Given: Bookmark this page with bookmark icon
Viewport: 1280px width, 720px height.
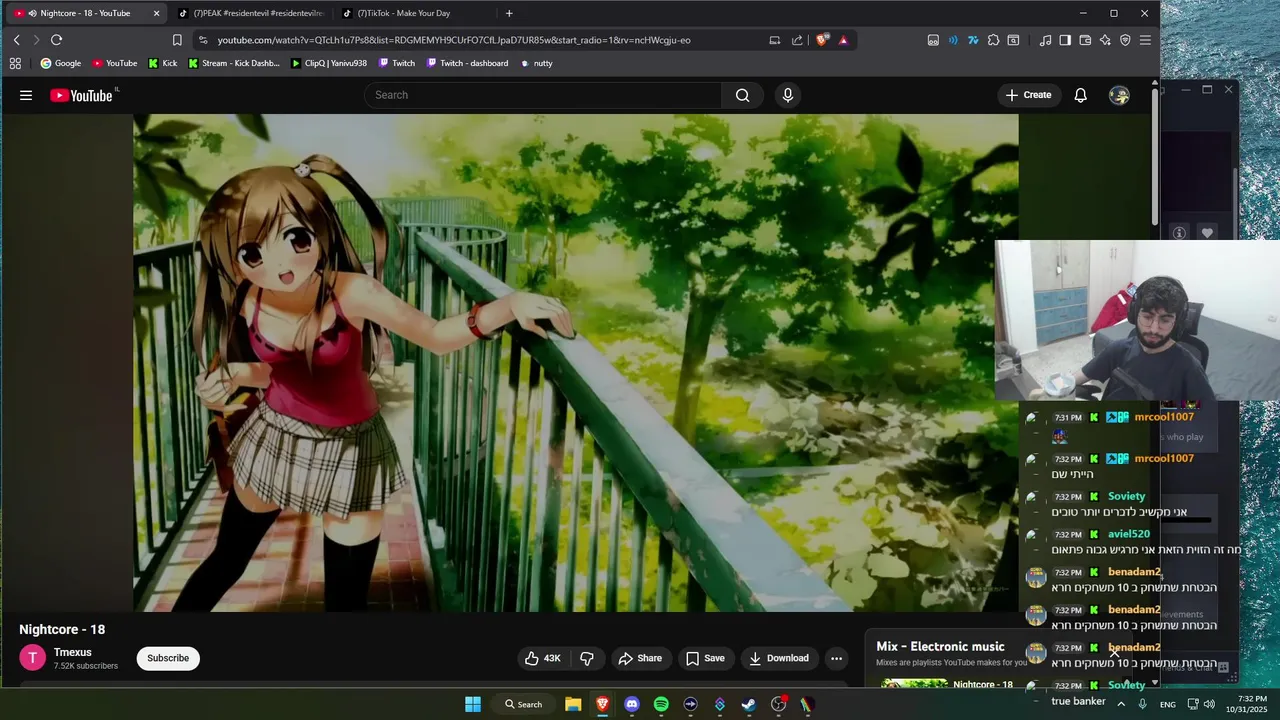Looking at the screenshot, I should click(x=177, y=40).
